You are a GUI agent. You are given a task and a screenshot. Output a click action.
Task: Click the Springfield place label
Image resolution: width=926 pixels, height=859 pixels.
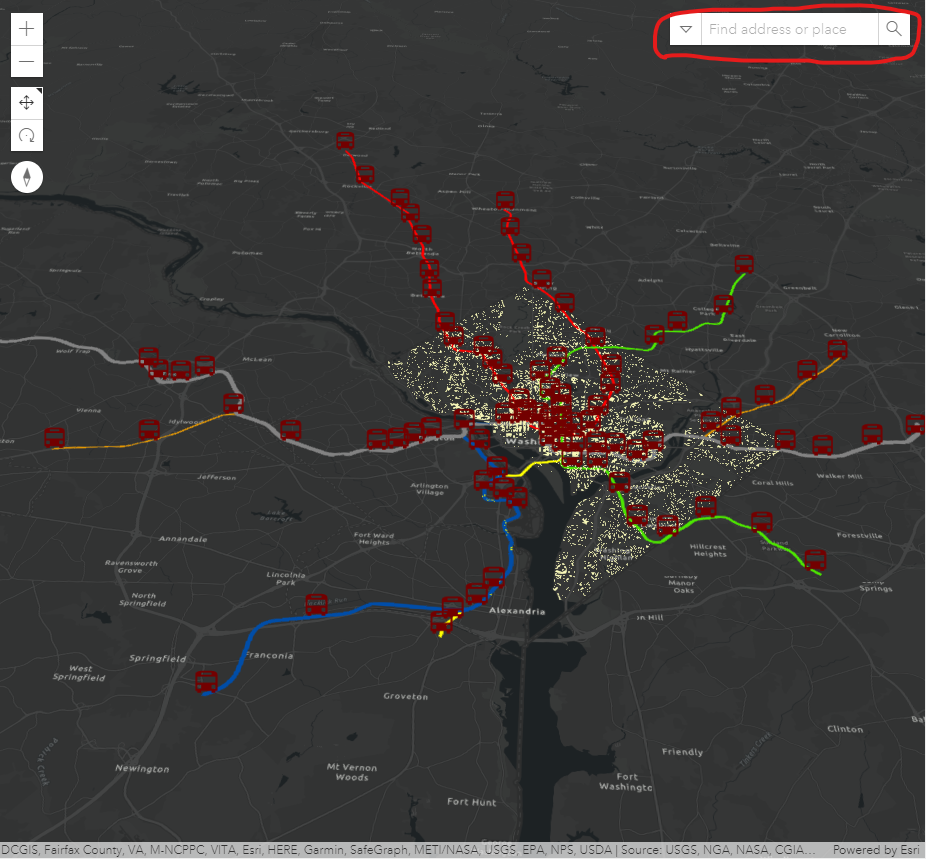(157, 659)
